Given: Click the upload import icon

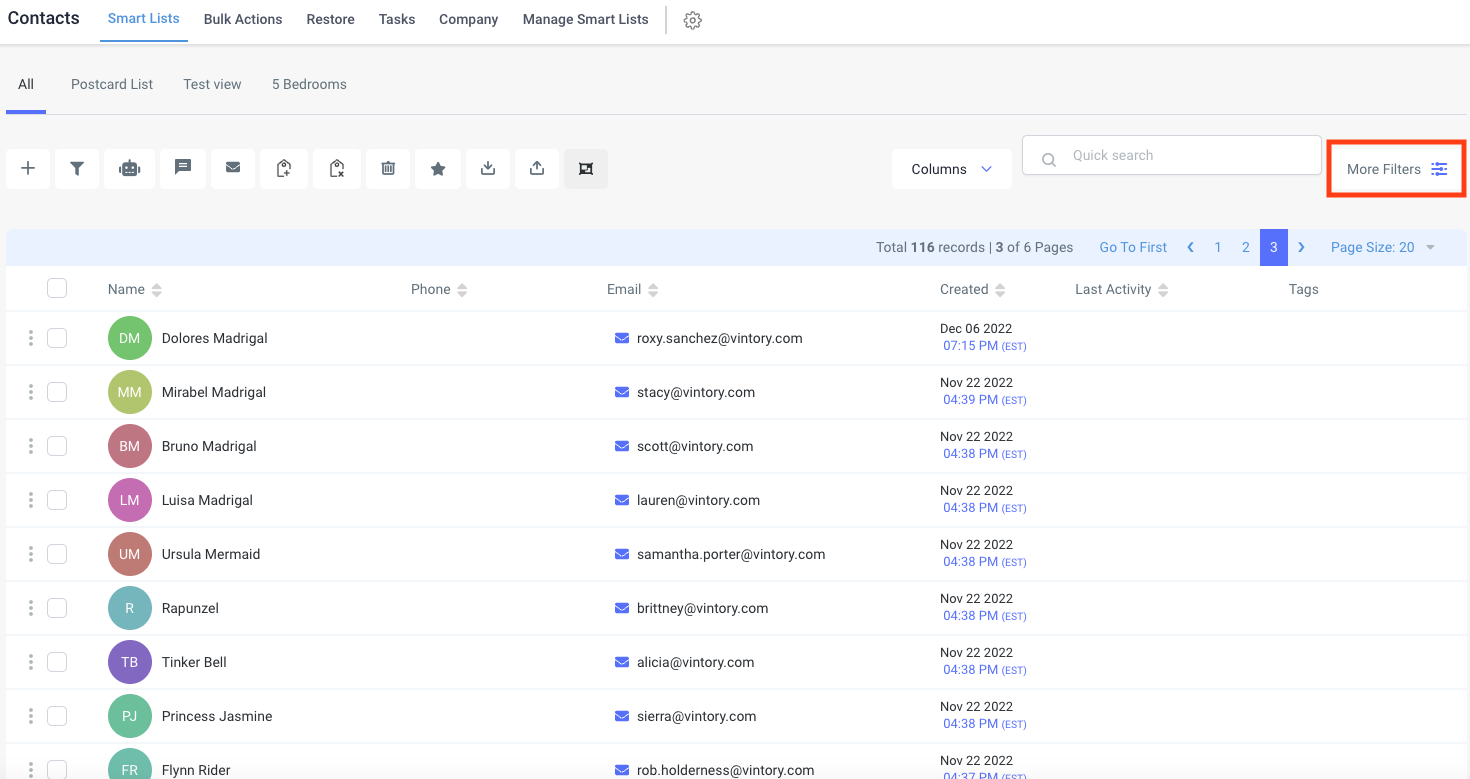Looking at the screenshot, I should click(x=537, y=169).
